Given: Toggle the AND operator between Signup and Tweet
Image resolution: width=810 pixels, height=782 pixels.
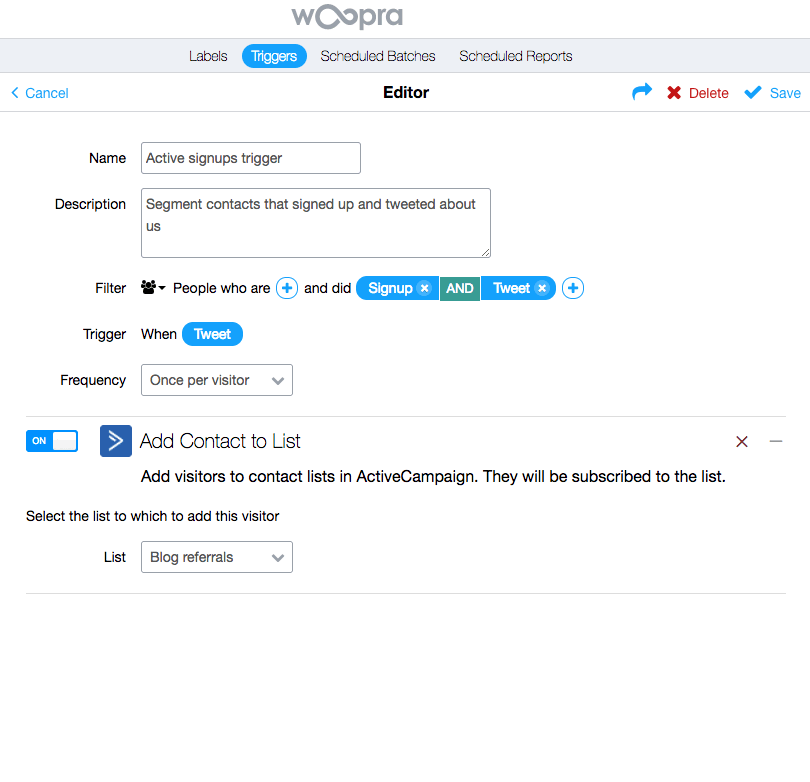Looking at the screenshot, I should (x=459, y=288).
